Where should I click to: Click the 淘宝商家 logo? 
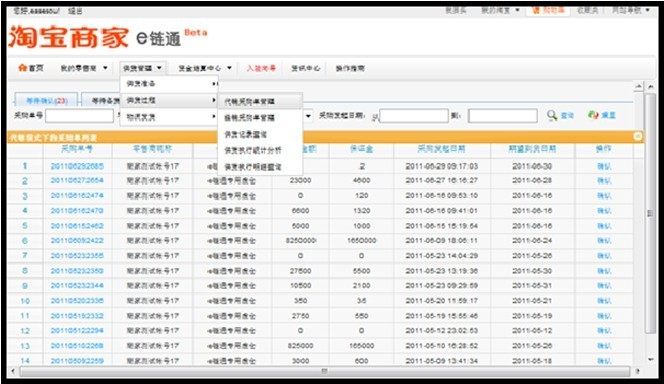68,37
